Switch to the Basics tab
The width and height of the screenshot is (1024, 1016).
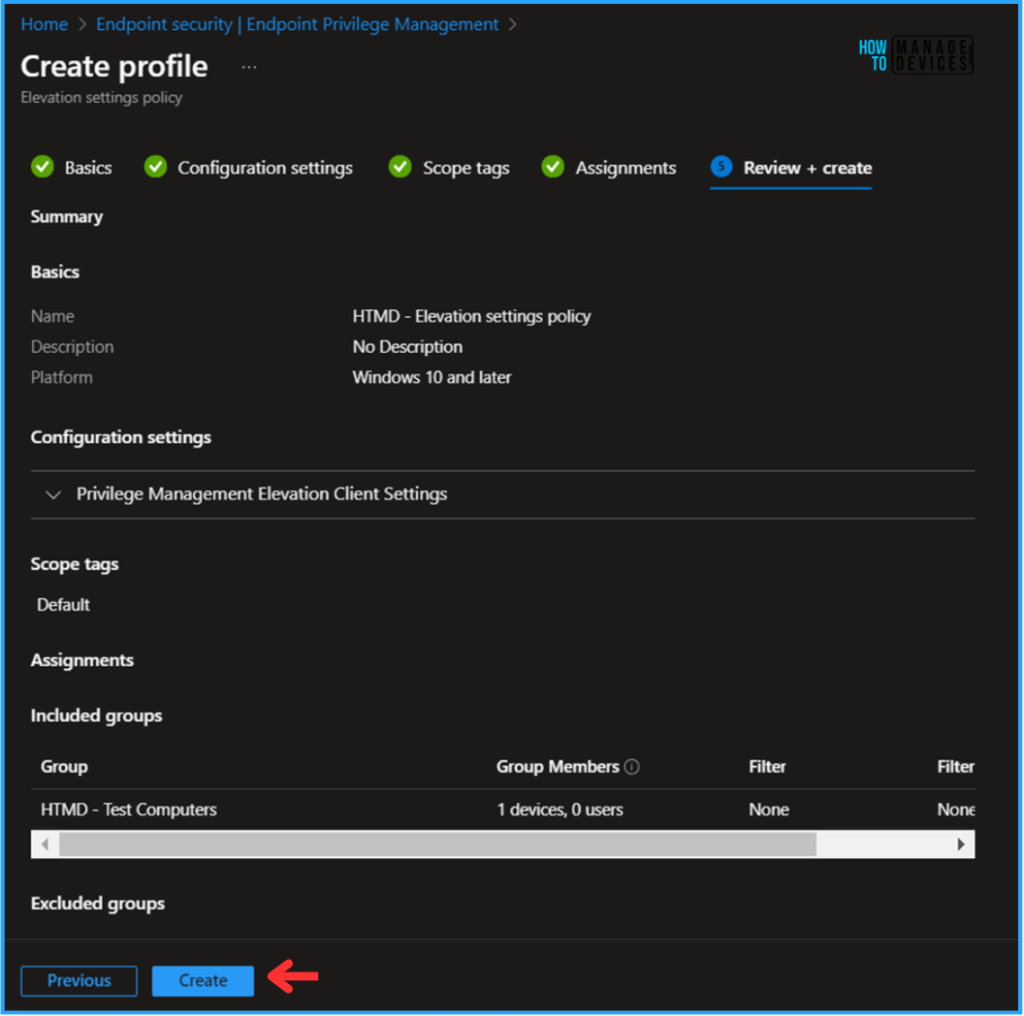pyautogui.click(x=88, y=168)
